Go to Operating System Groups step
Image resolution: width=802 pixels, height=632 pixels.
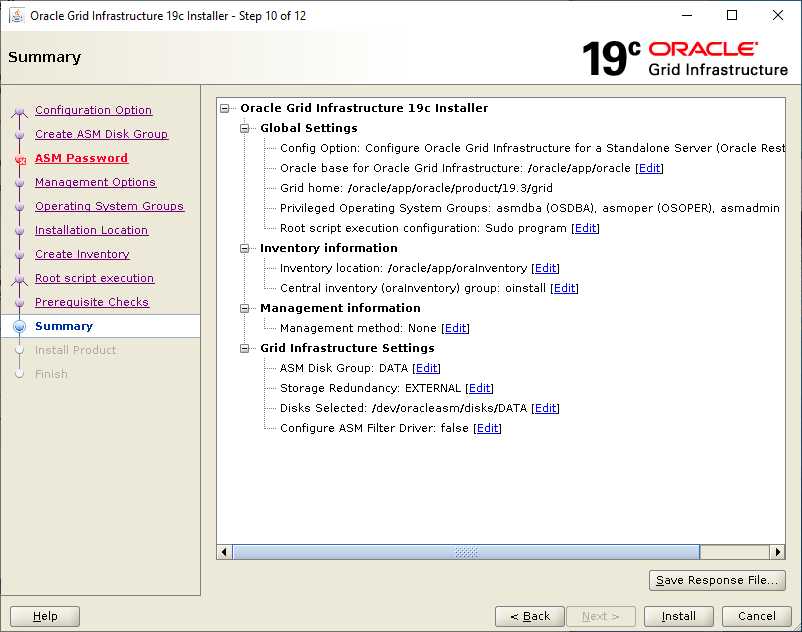pos(109,206)
